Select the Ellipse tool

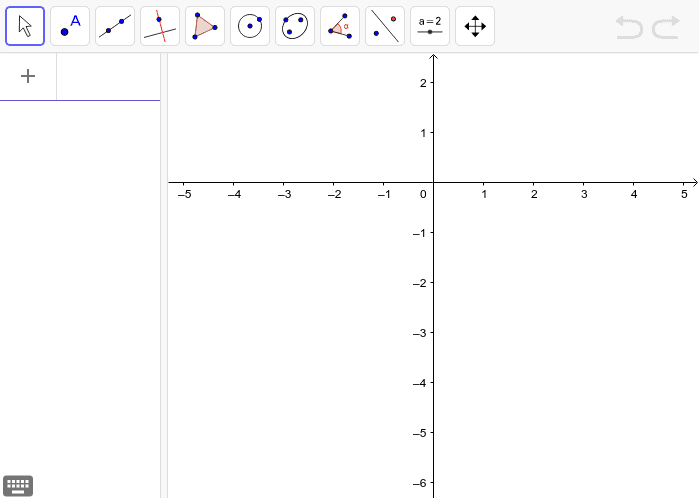295,26
